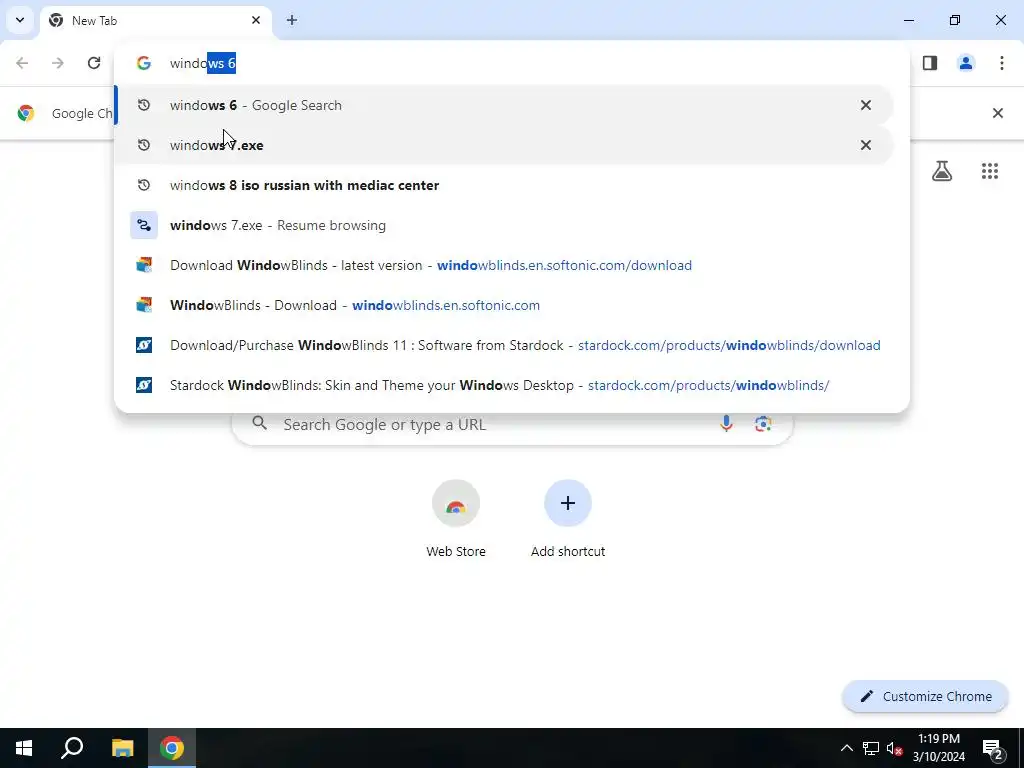Click history clock icon beside 'windows 6'
This screenshot has width=1024, height=768.
(144, 105)
